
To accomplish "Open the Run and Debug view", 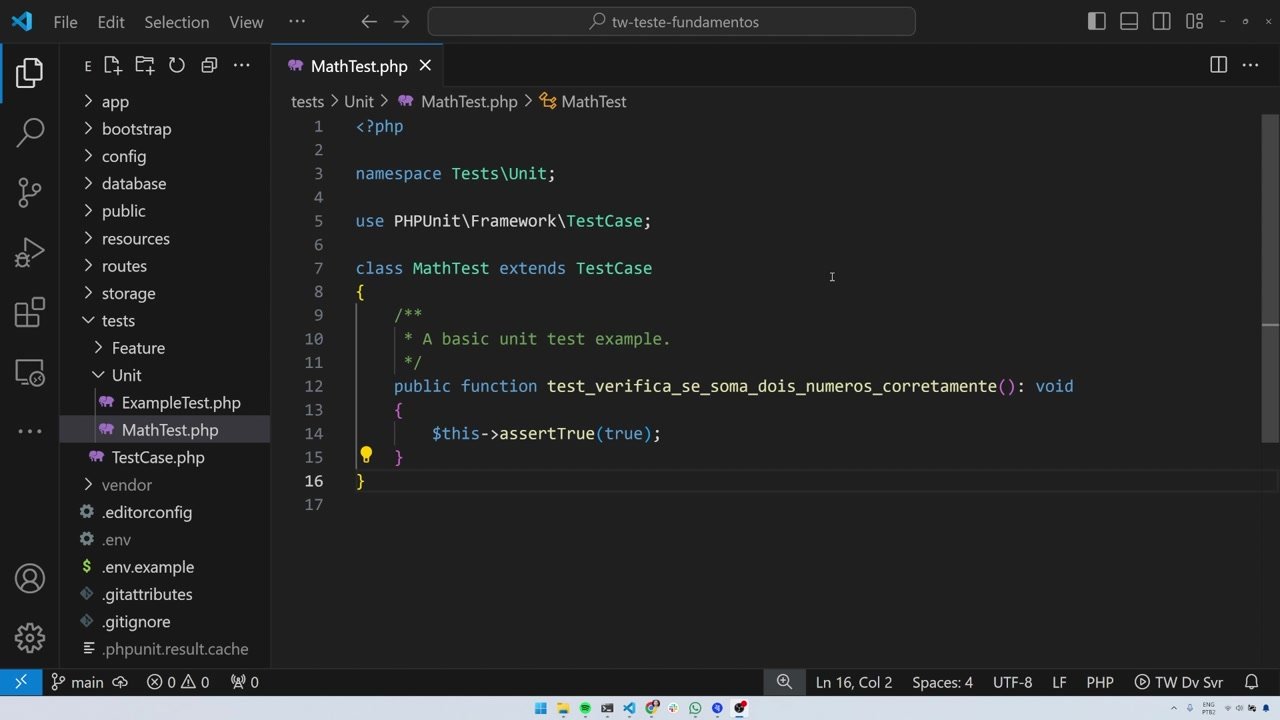I will [x=30, y=252].
